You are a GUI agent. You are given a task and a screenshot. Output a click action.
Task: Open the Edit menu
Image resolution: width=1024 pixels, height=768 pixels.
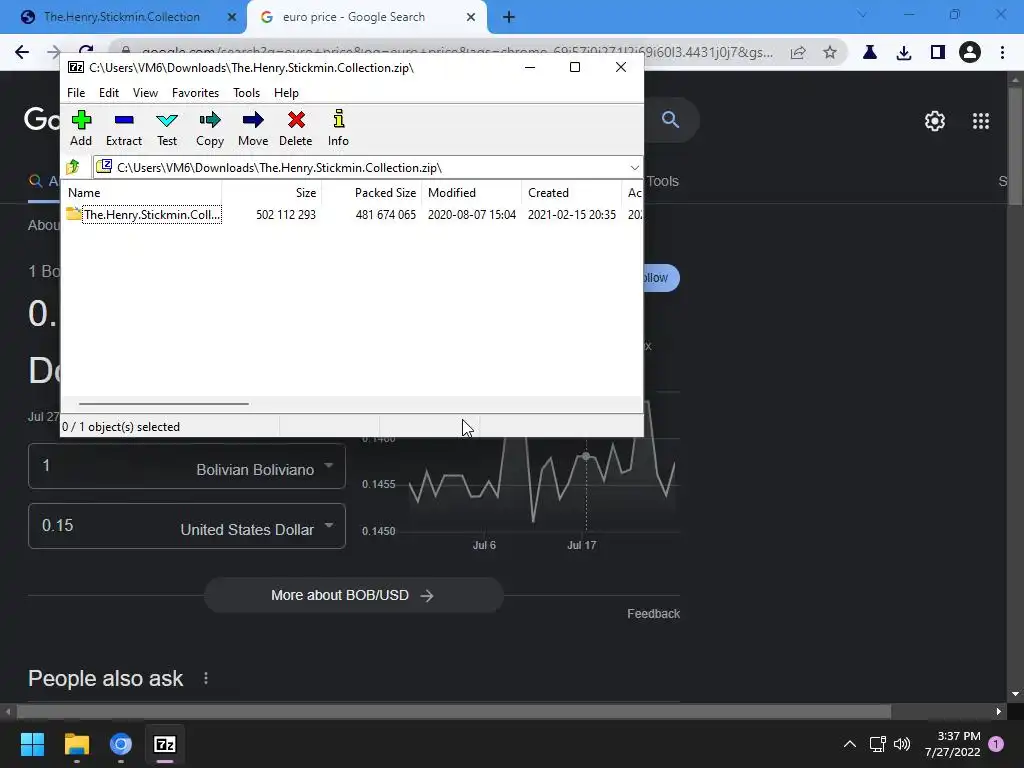108,93
